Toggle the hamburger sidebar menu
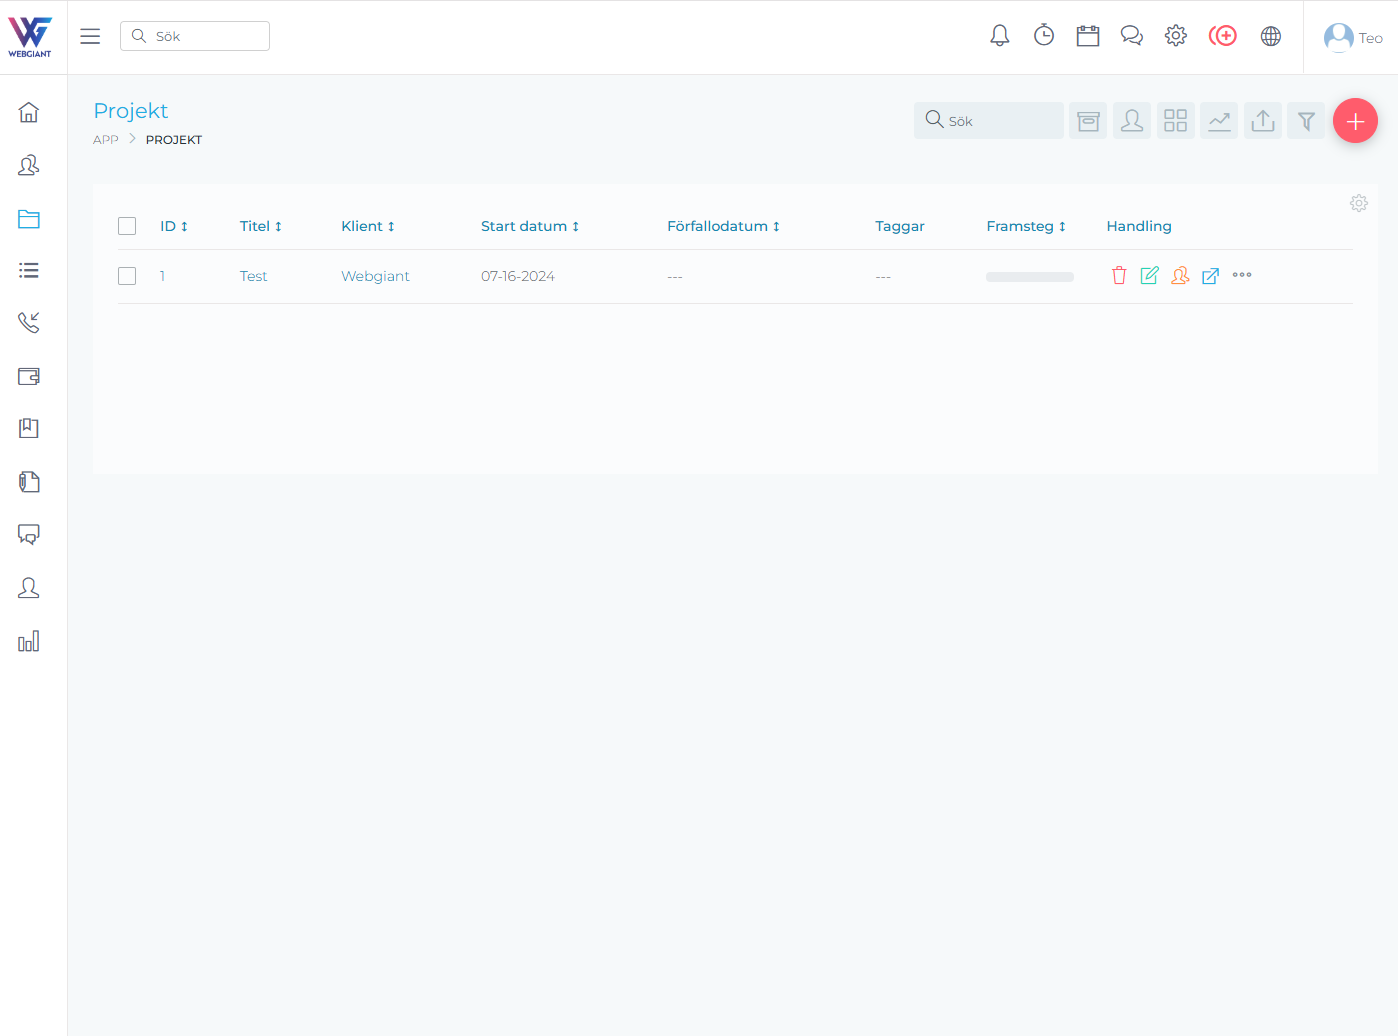The height and width of the screenshot is (1036, 1398). coord(90,36)
